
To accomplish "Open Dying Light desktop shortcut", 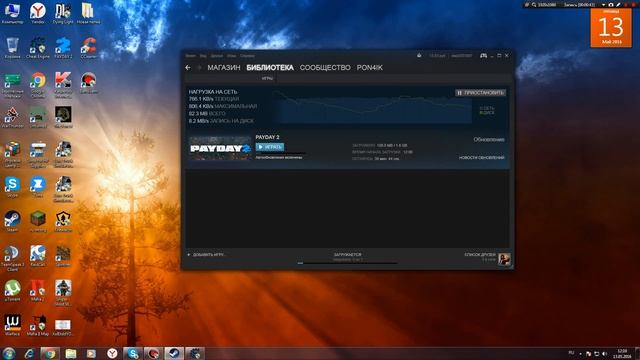I will (x=63, y=13).
